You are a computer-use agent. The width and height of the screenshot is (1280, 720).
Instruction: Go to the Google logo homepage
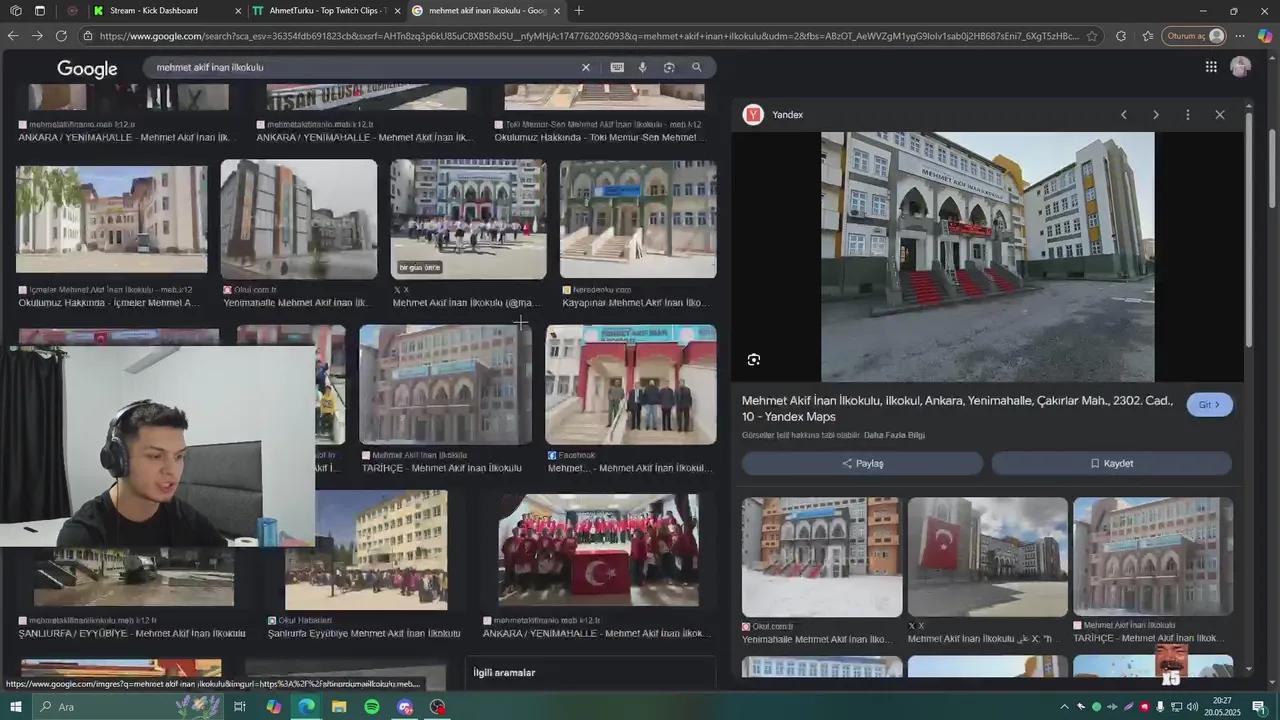click(87, 68)
